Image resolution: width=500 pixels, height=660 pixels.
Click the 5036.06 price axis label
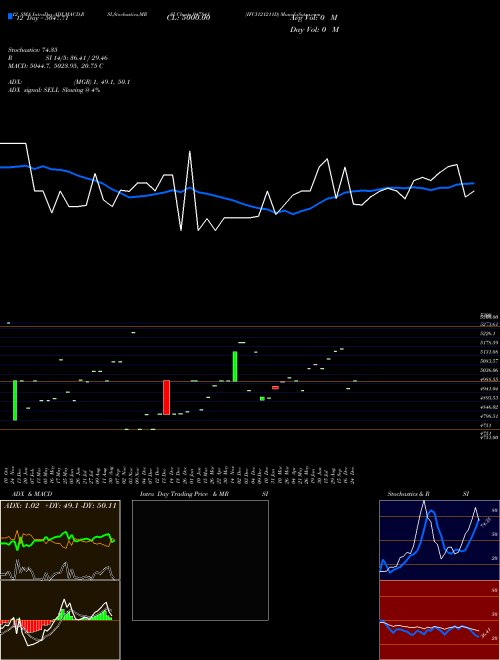[489, 370]
